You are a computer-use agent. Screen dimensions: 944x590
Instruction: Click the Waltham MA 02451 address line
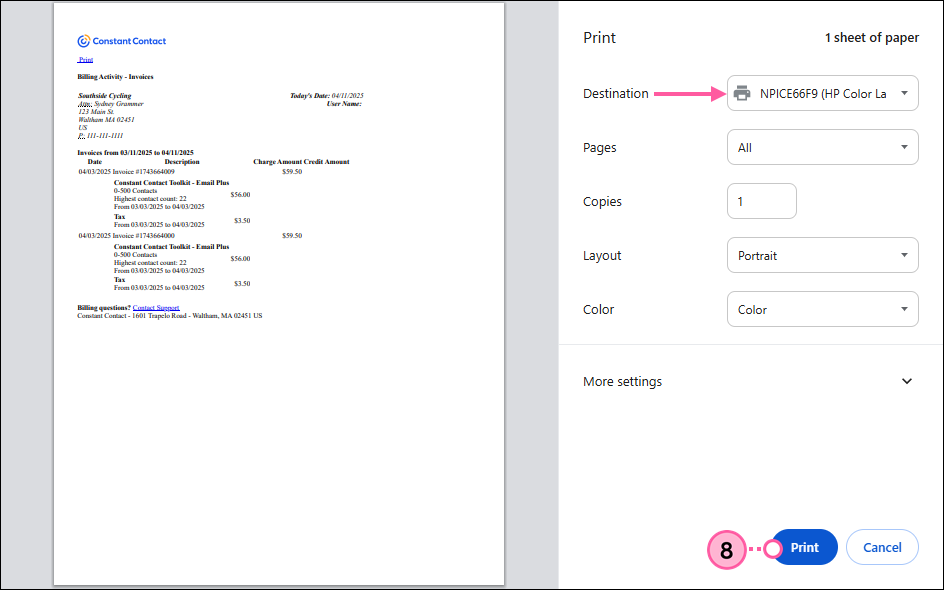[107, 120]
